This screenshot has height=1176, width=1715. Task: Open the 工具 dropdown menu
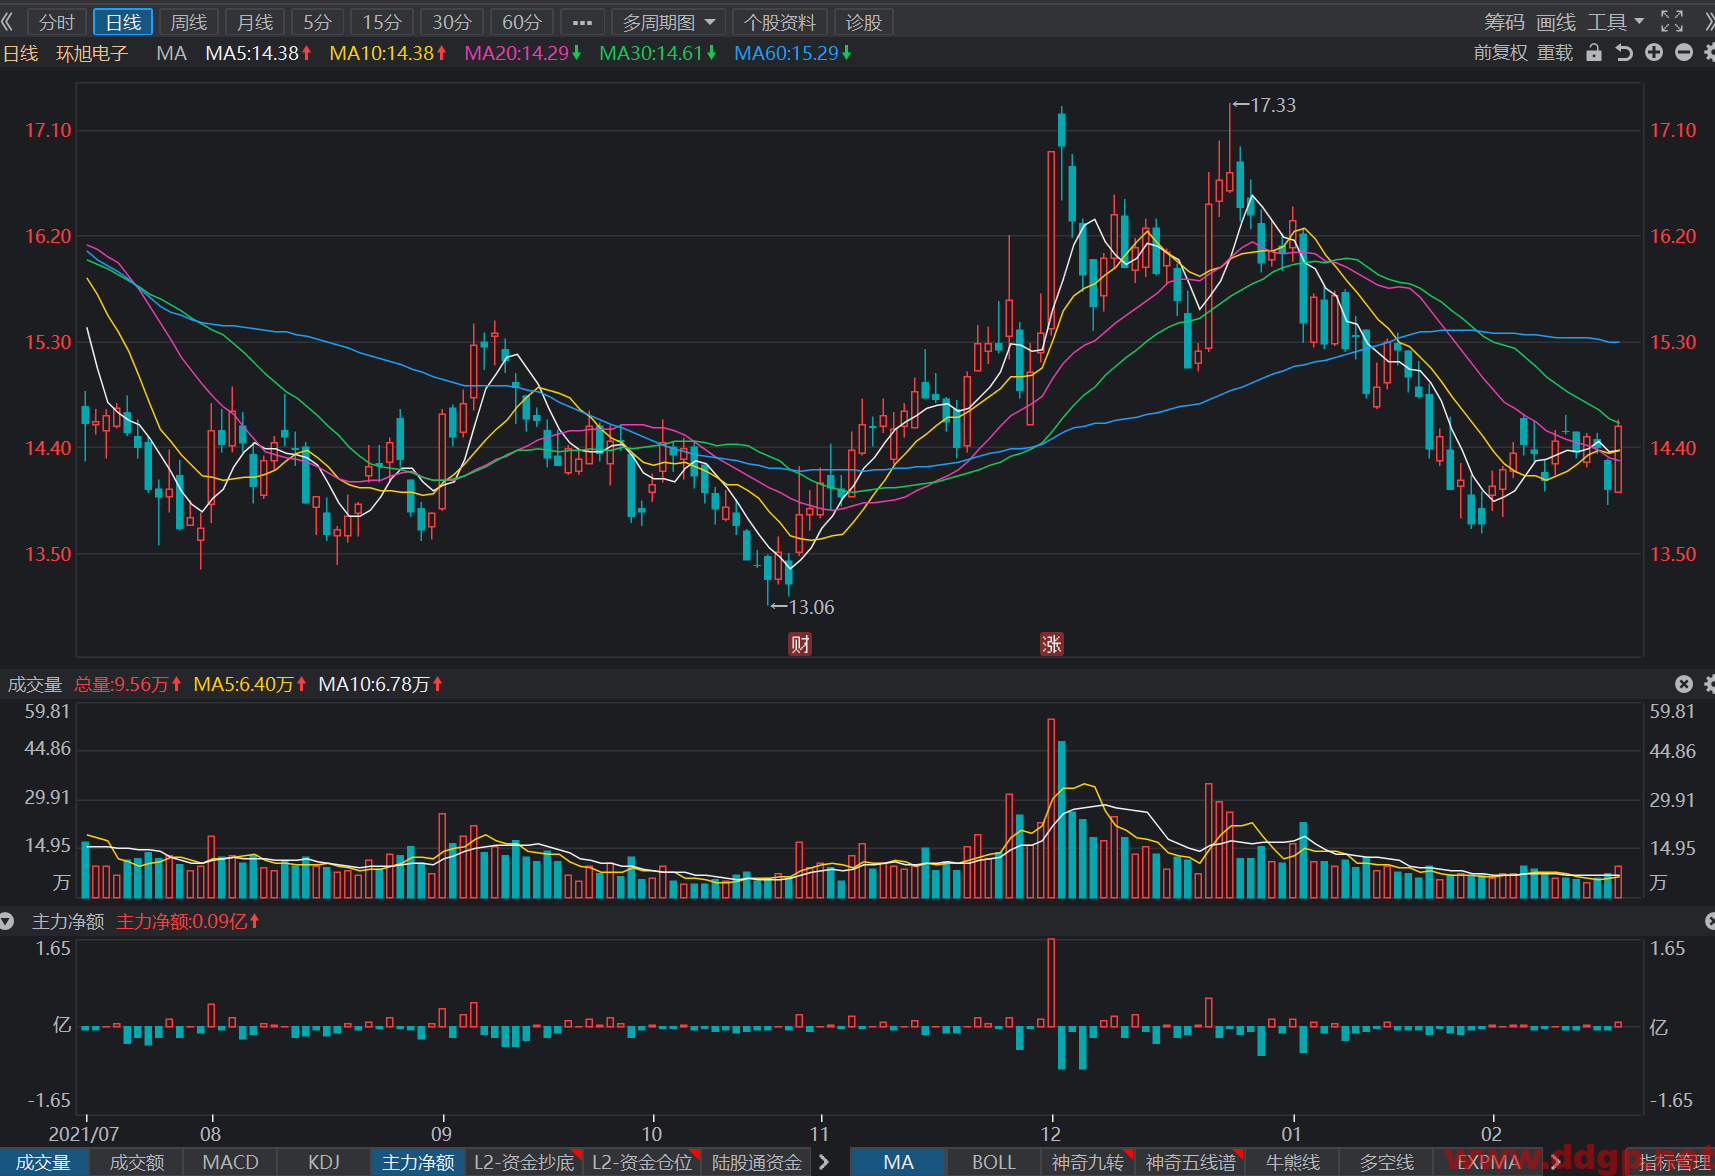click(1615, 22)
